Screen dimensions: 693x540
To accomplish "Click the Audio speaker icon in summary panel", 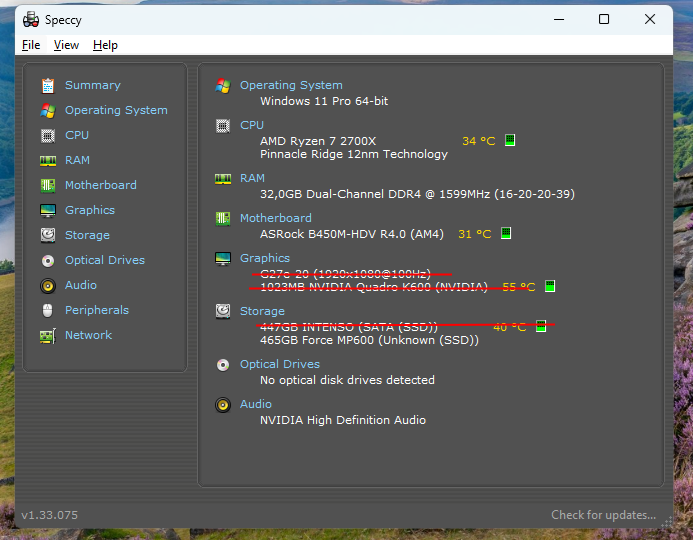I will click(x=223, y=405).
